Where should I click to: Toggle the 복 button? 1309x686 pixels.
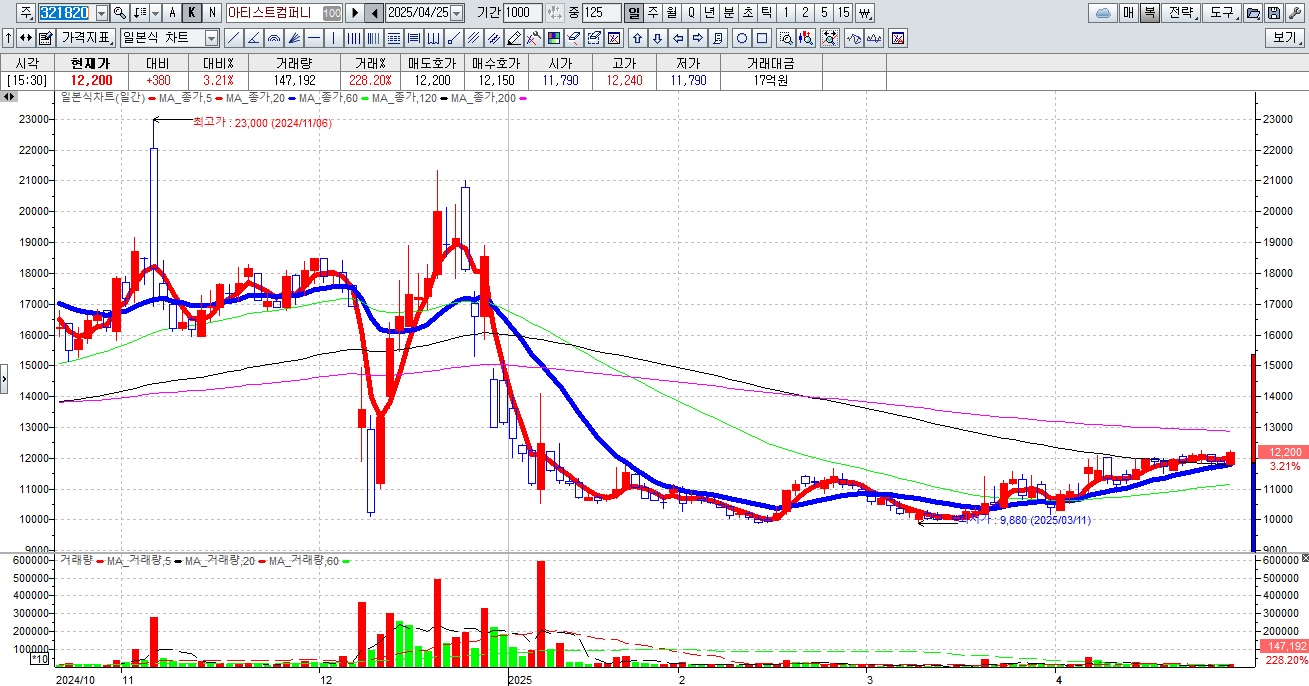tap(1149, 13)
